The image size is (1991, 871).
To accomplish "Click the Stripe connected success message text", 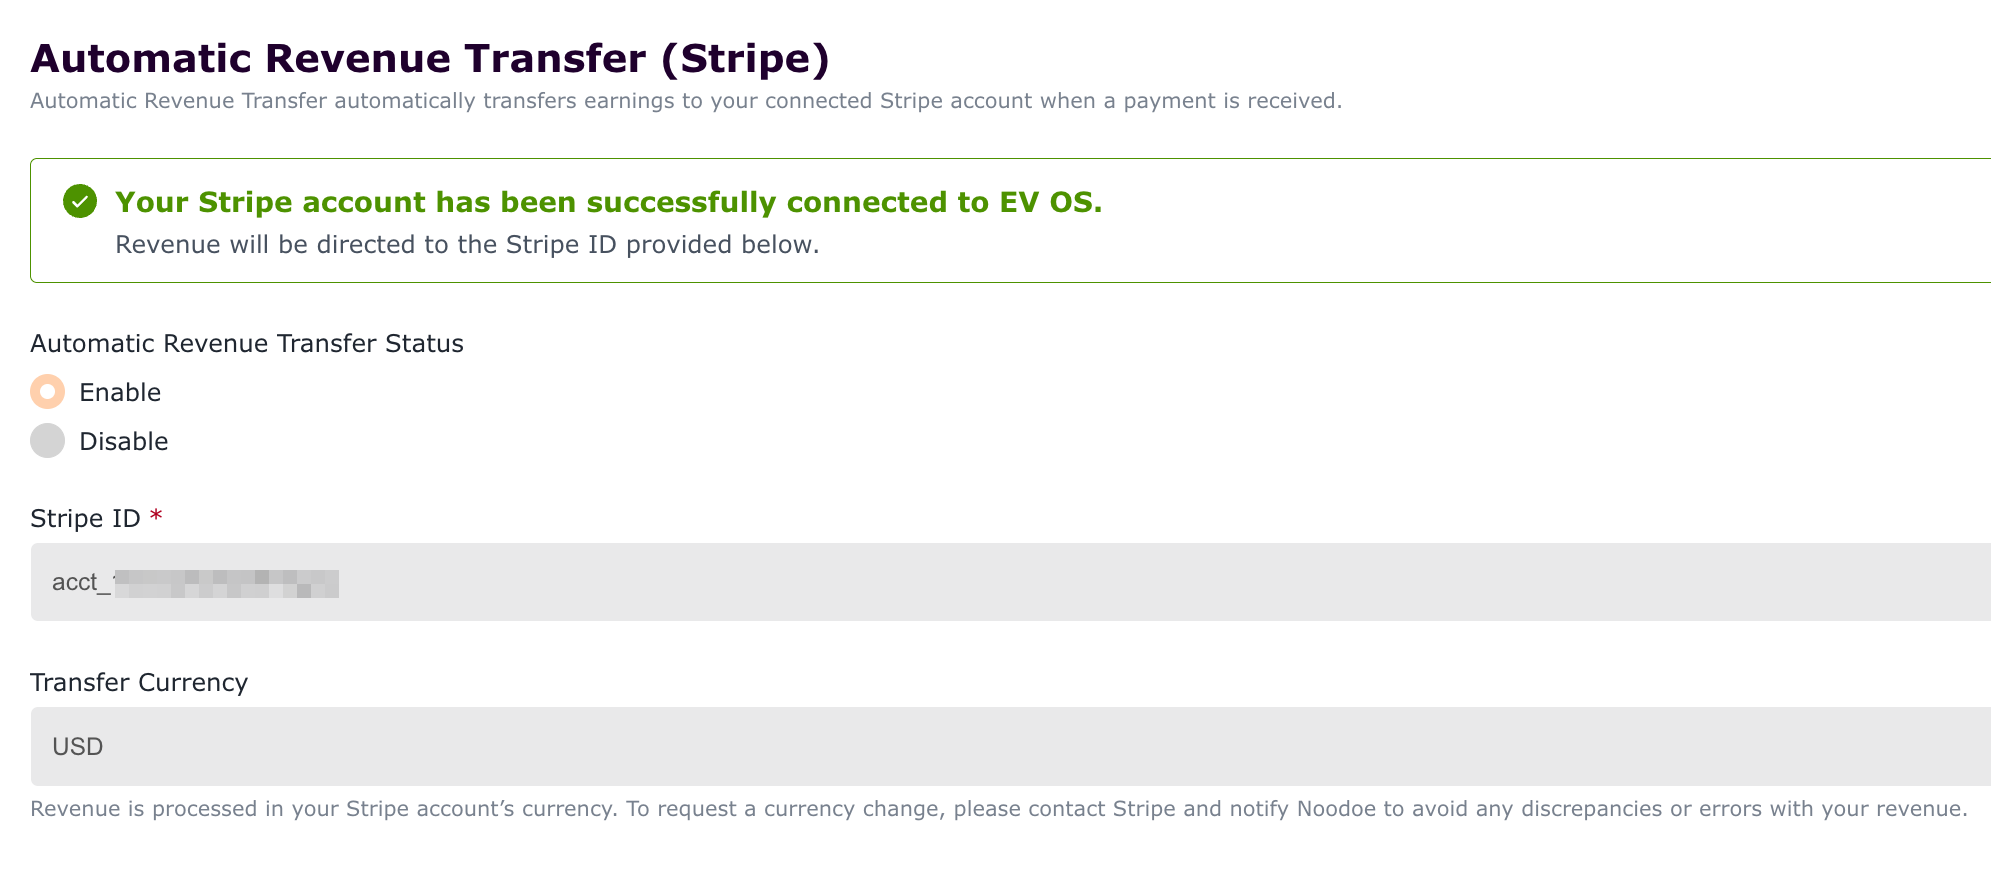I will click(x=608, y=202).
